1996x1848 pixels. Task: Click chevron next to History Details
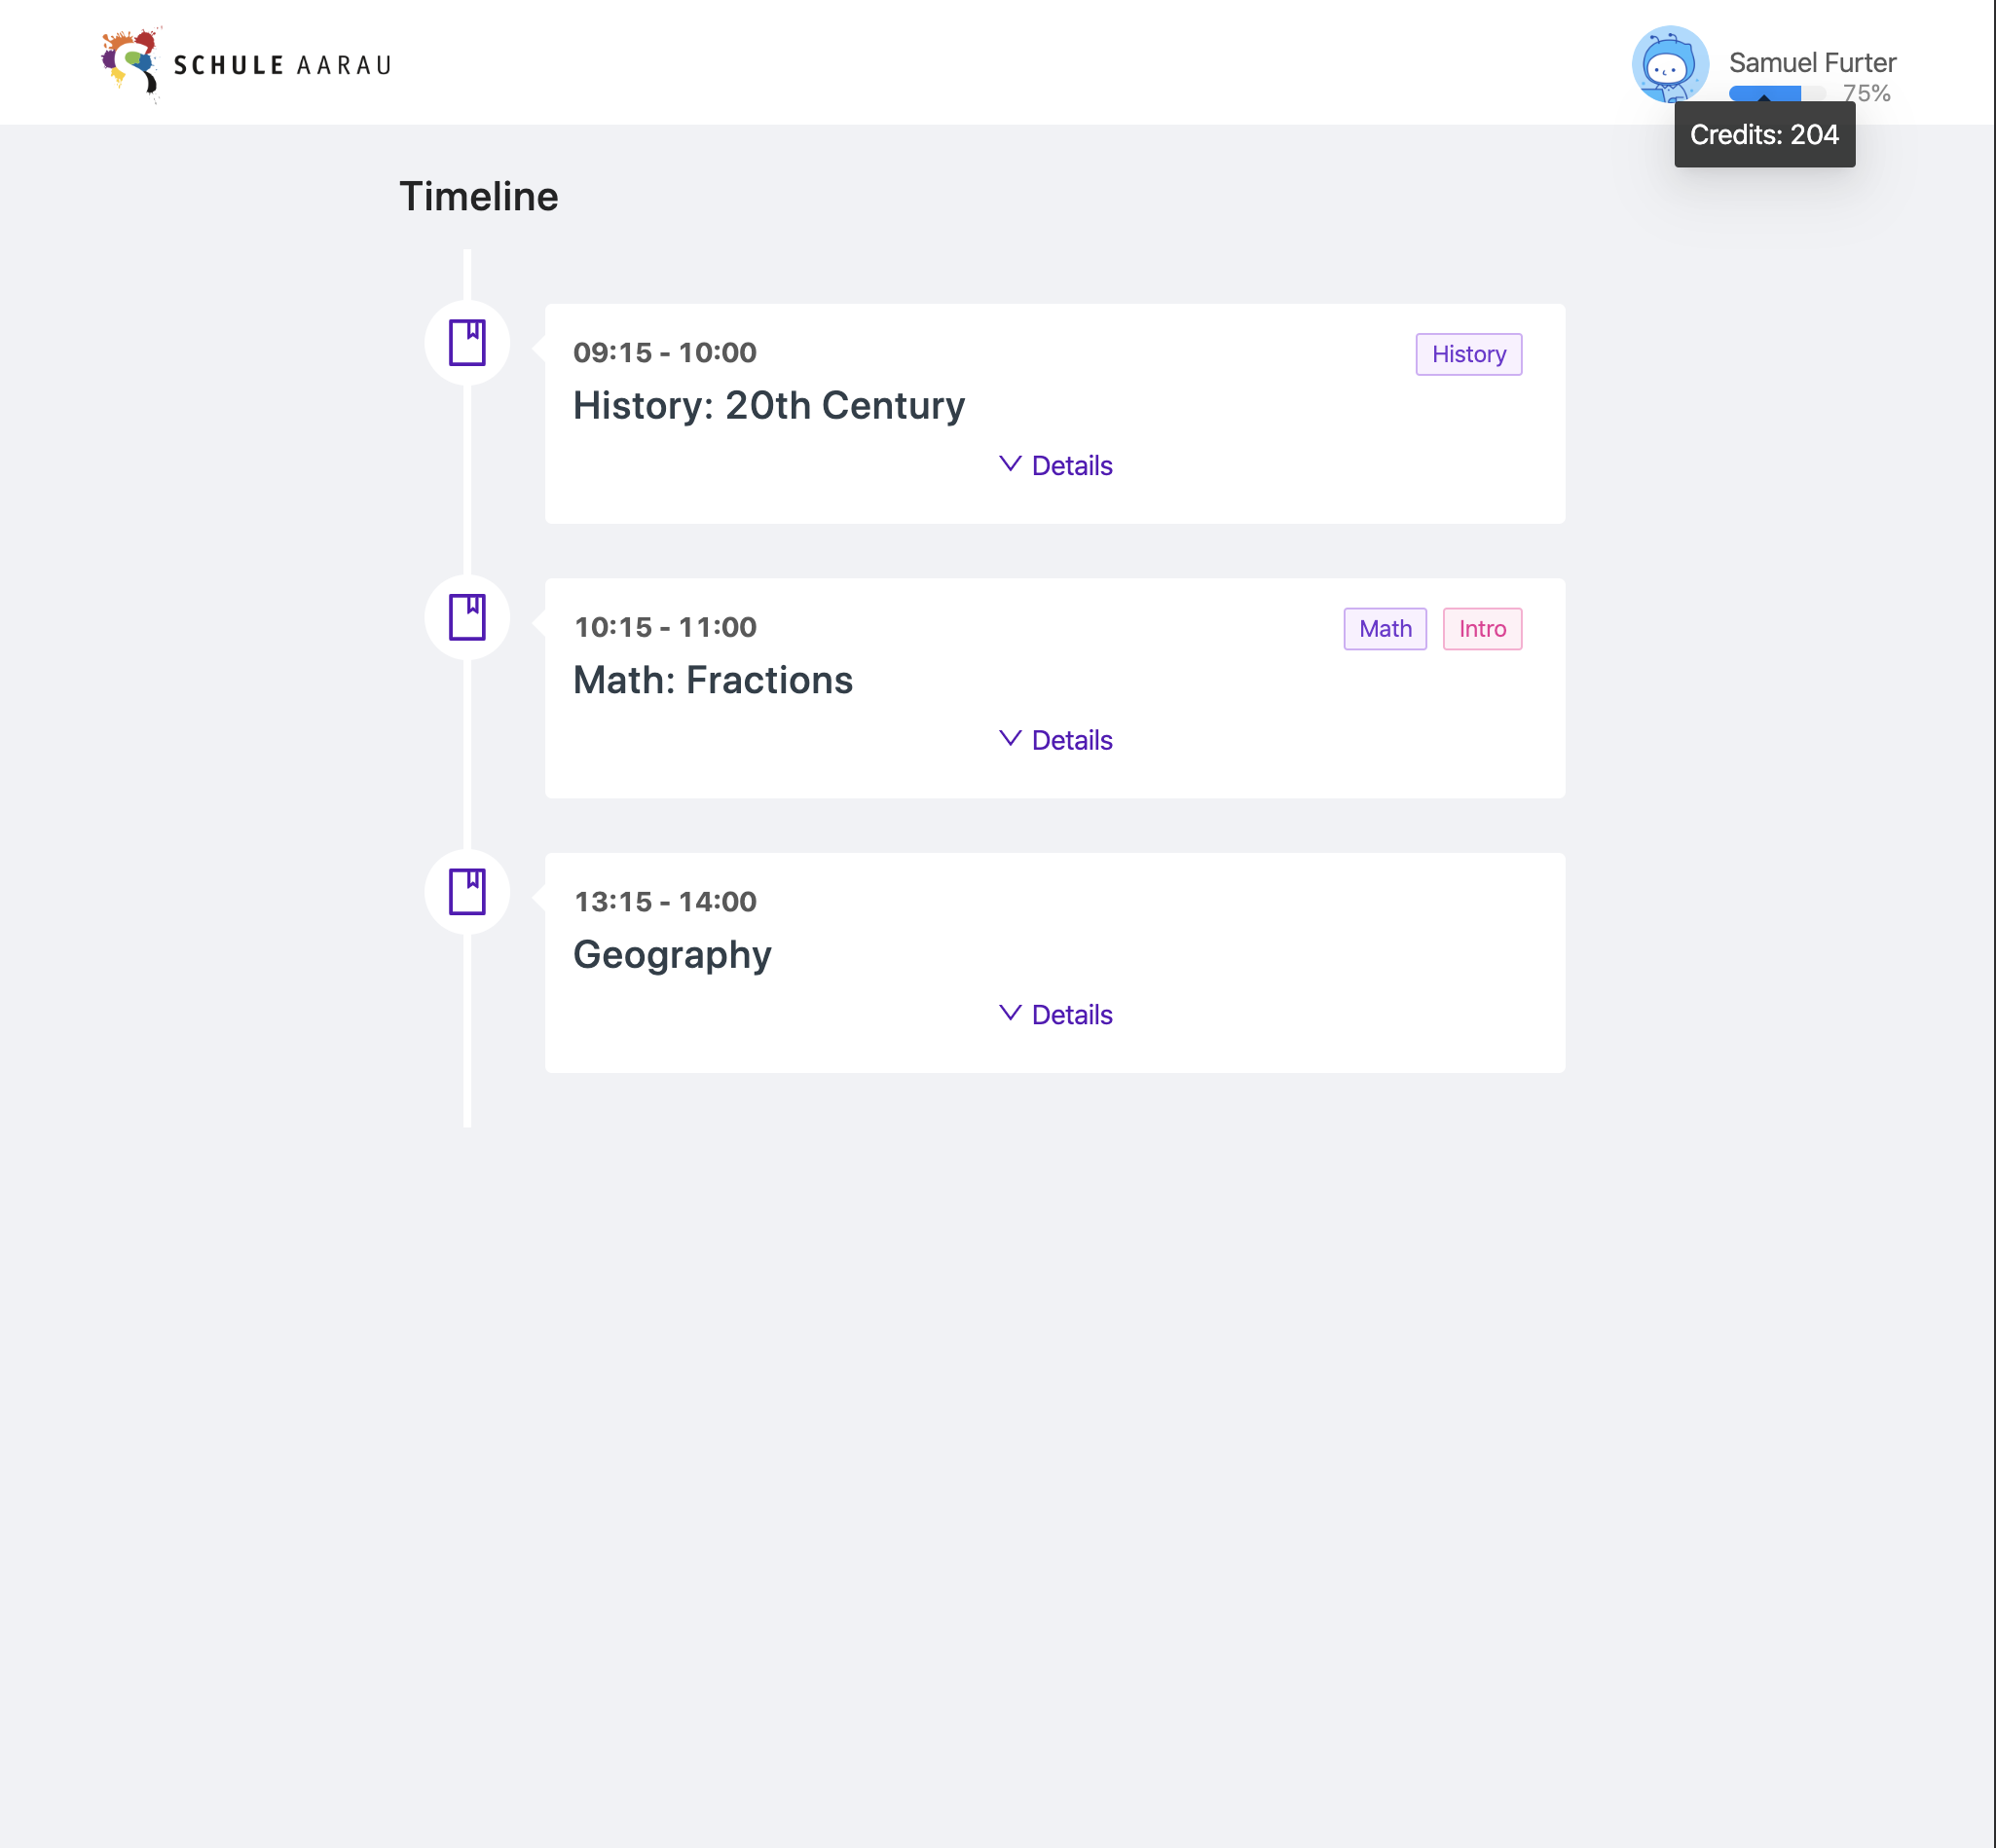pyautogui.click(x=1010, y=464)
